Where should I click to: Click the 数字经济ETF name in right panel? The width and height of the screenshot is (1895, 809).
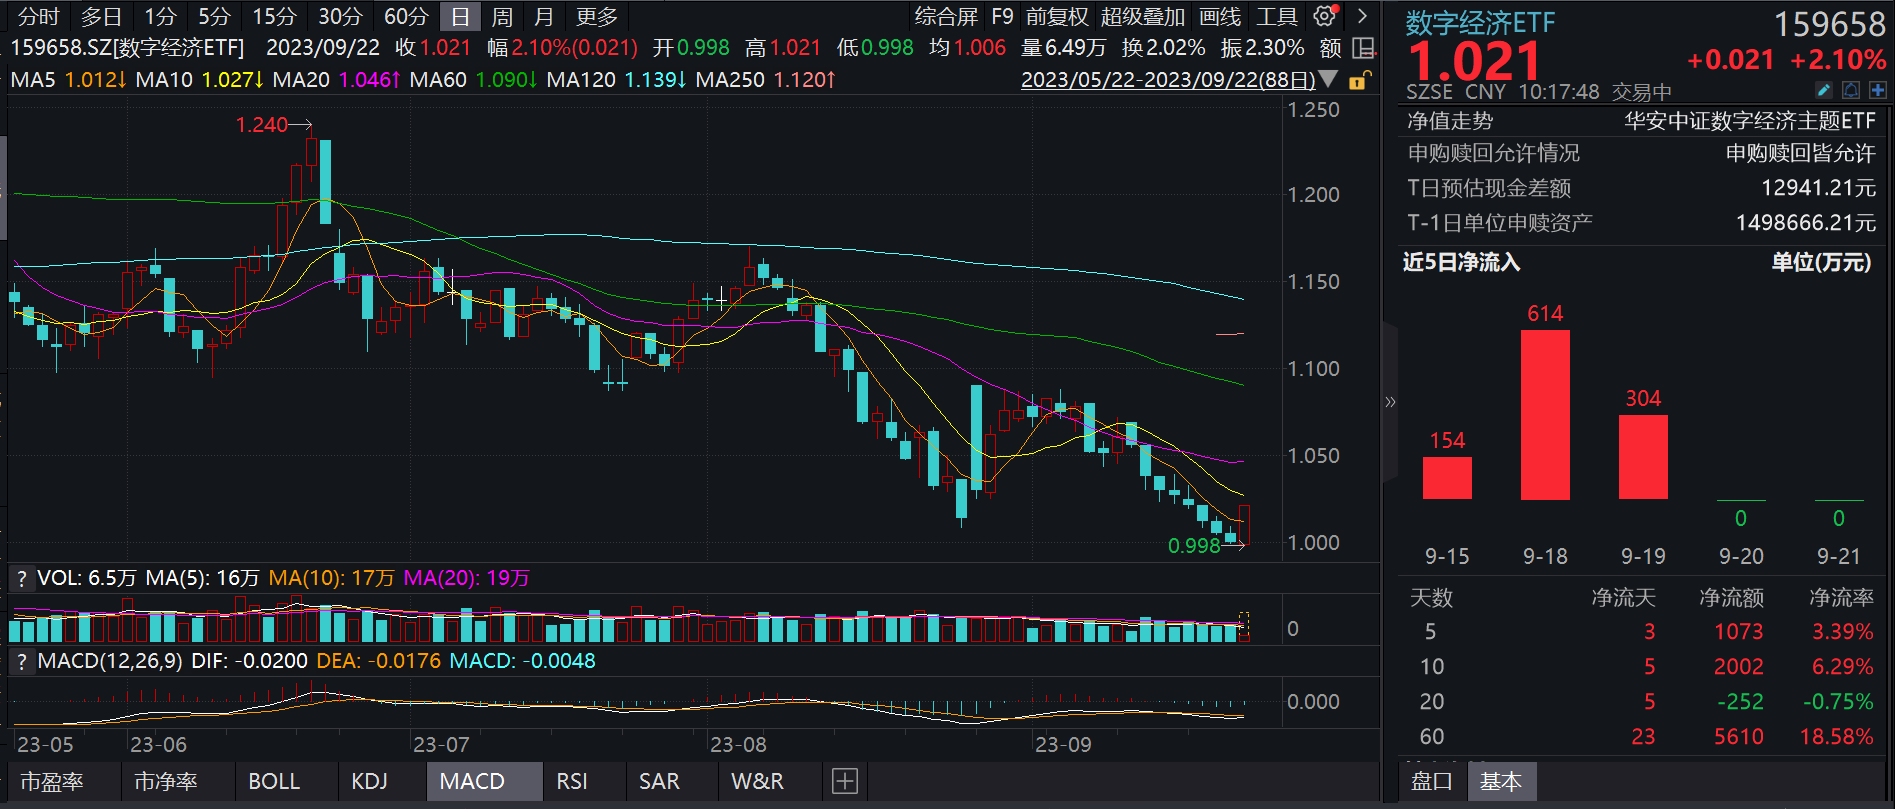(1480, 22)
